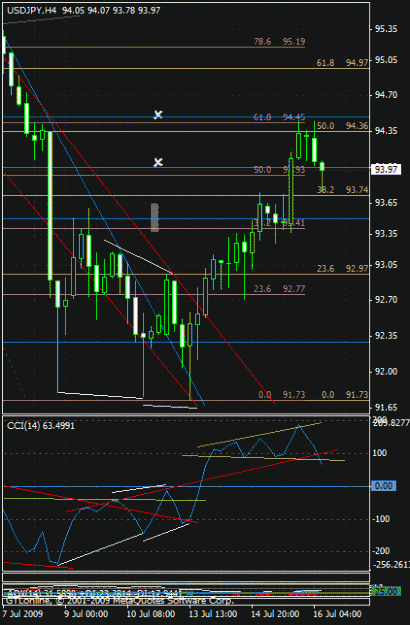Click the highlighted 0.00 CCI level label

tap(384, 486)
